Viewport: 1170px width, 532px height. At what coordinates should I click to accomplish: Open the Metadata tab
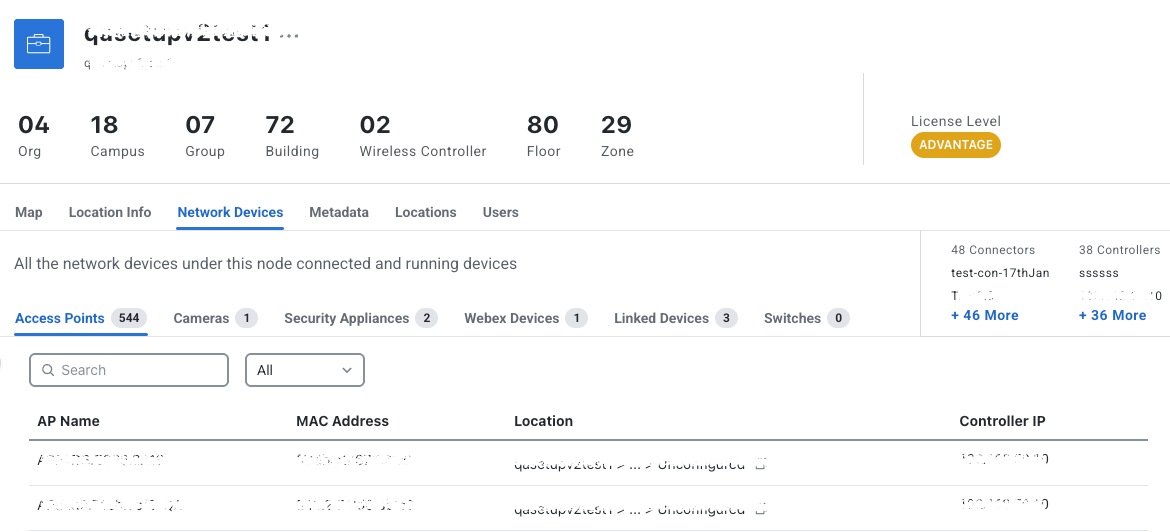point(339,213)
